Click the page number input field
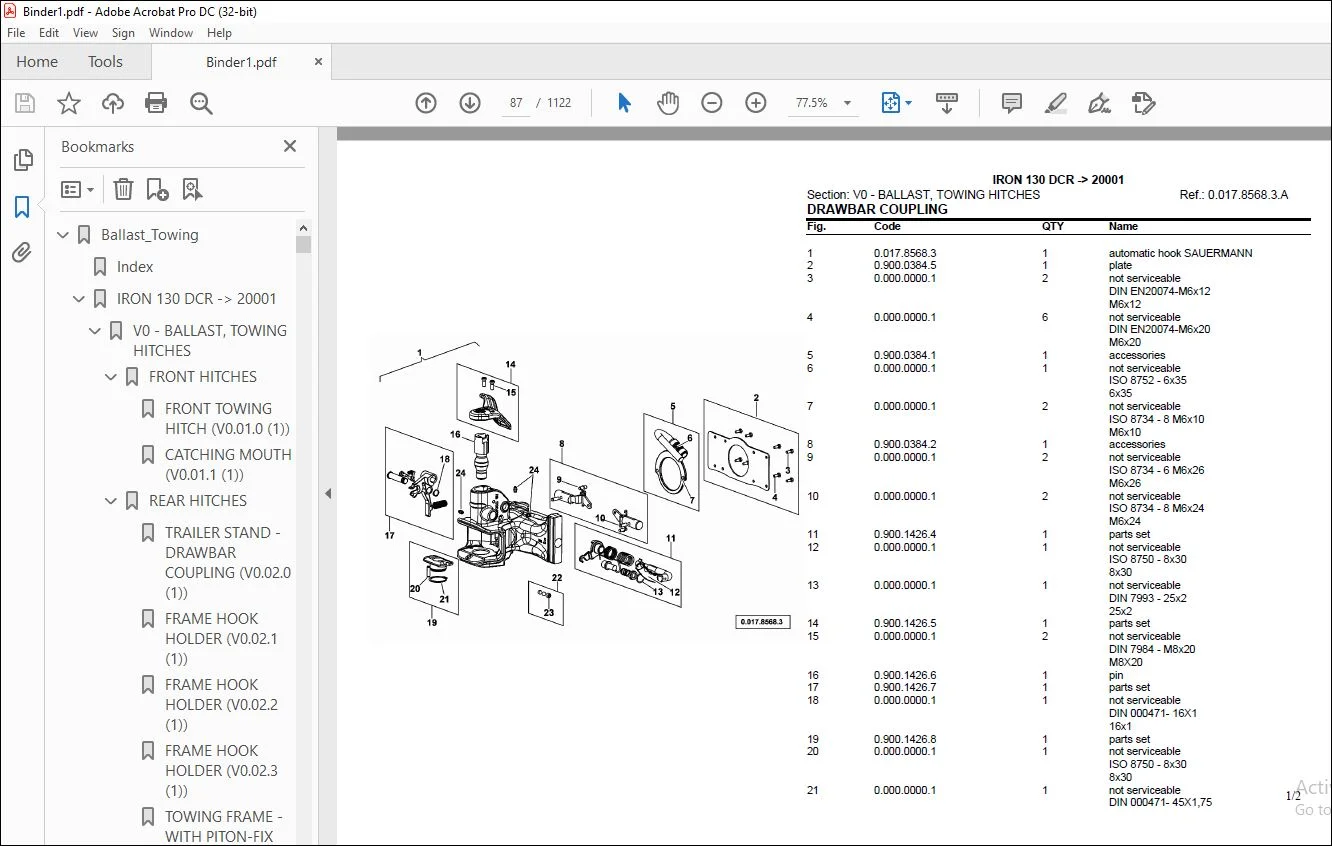 coord(515,103)
